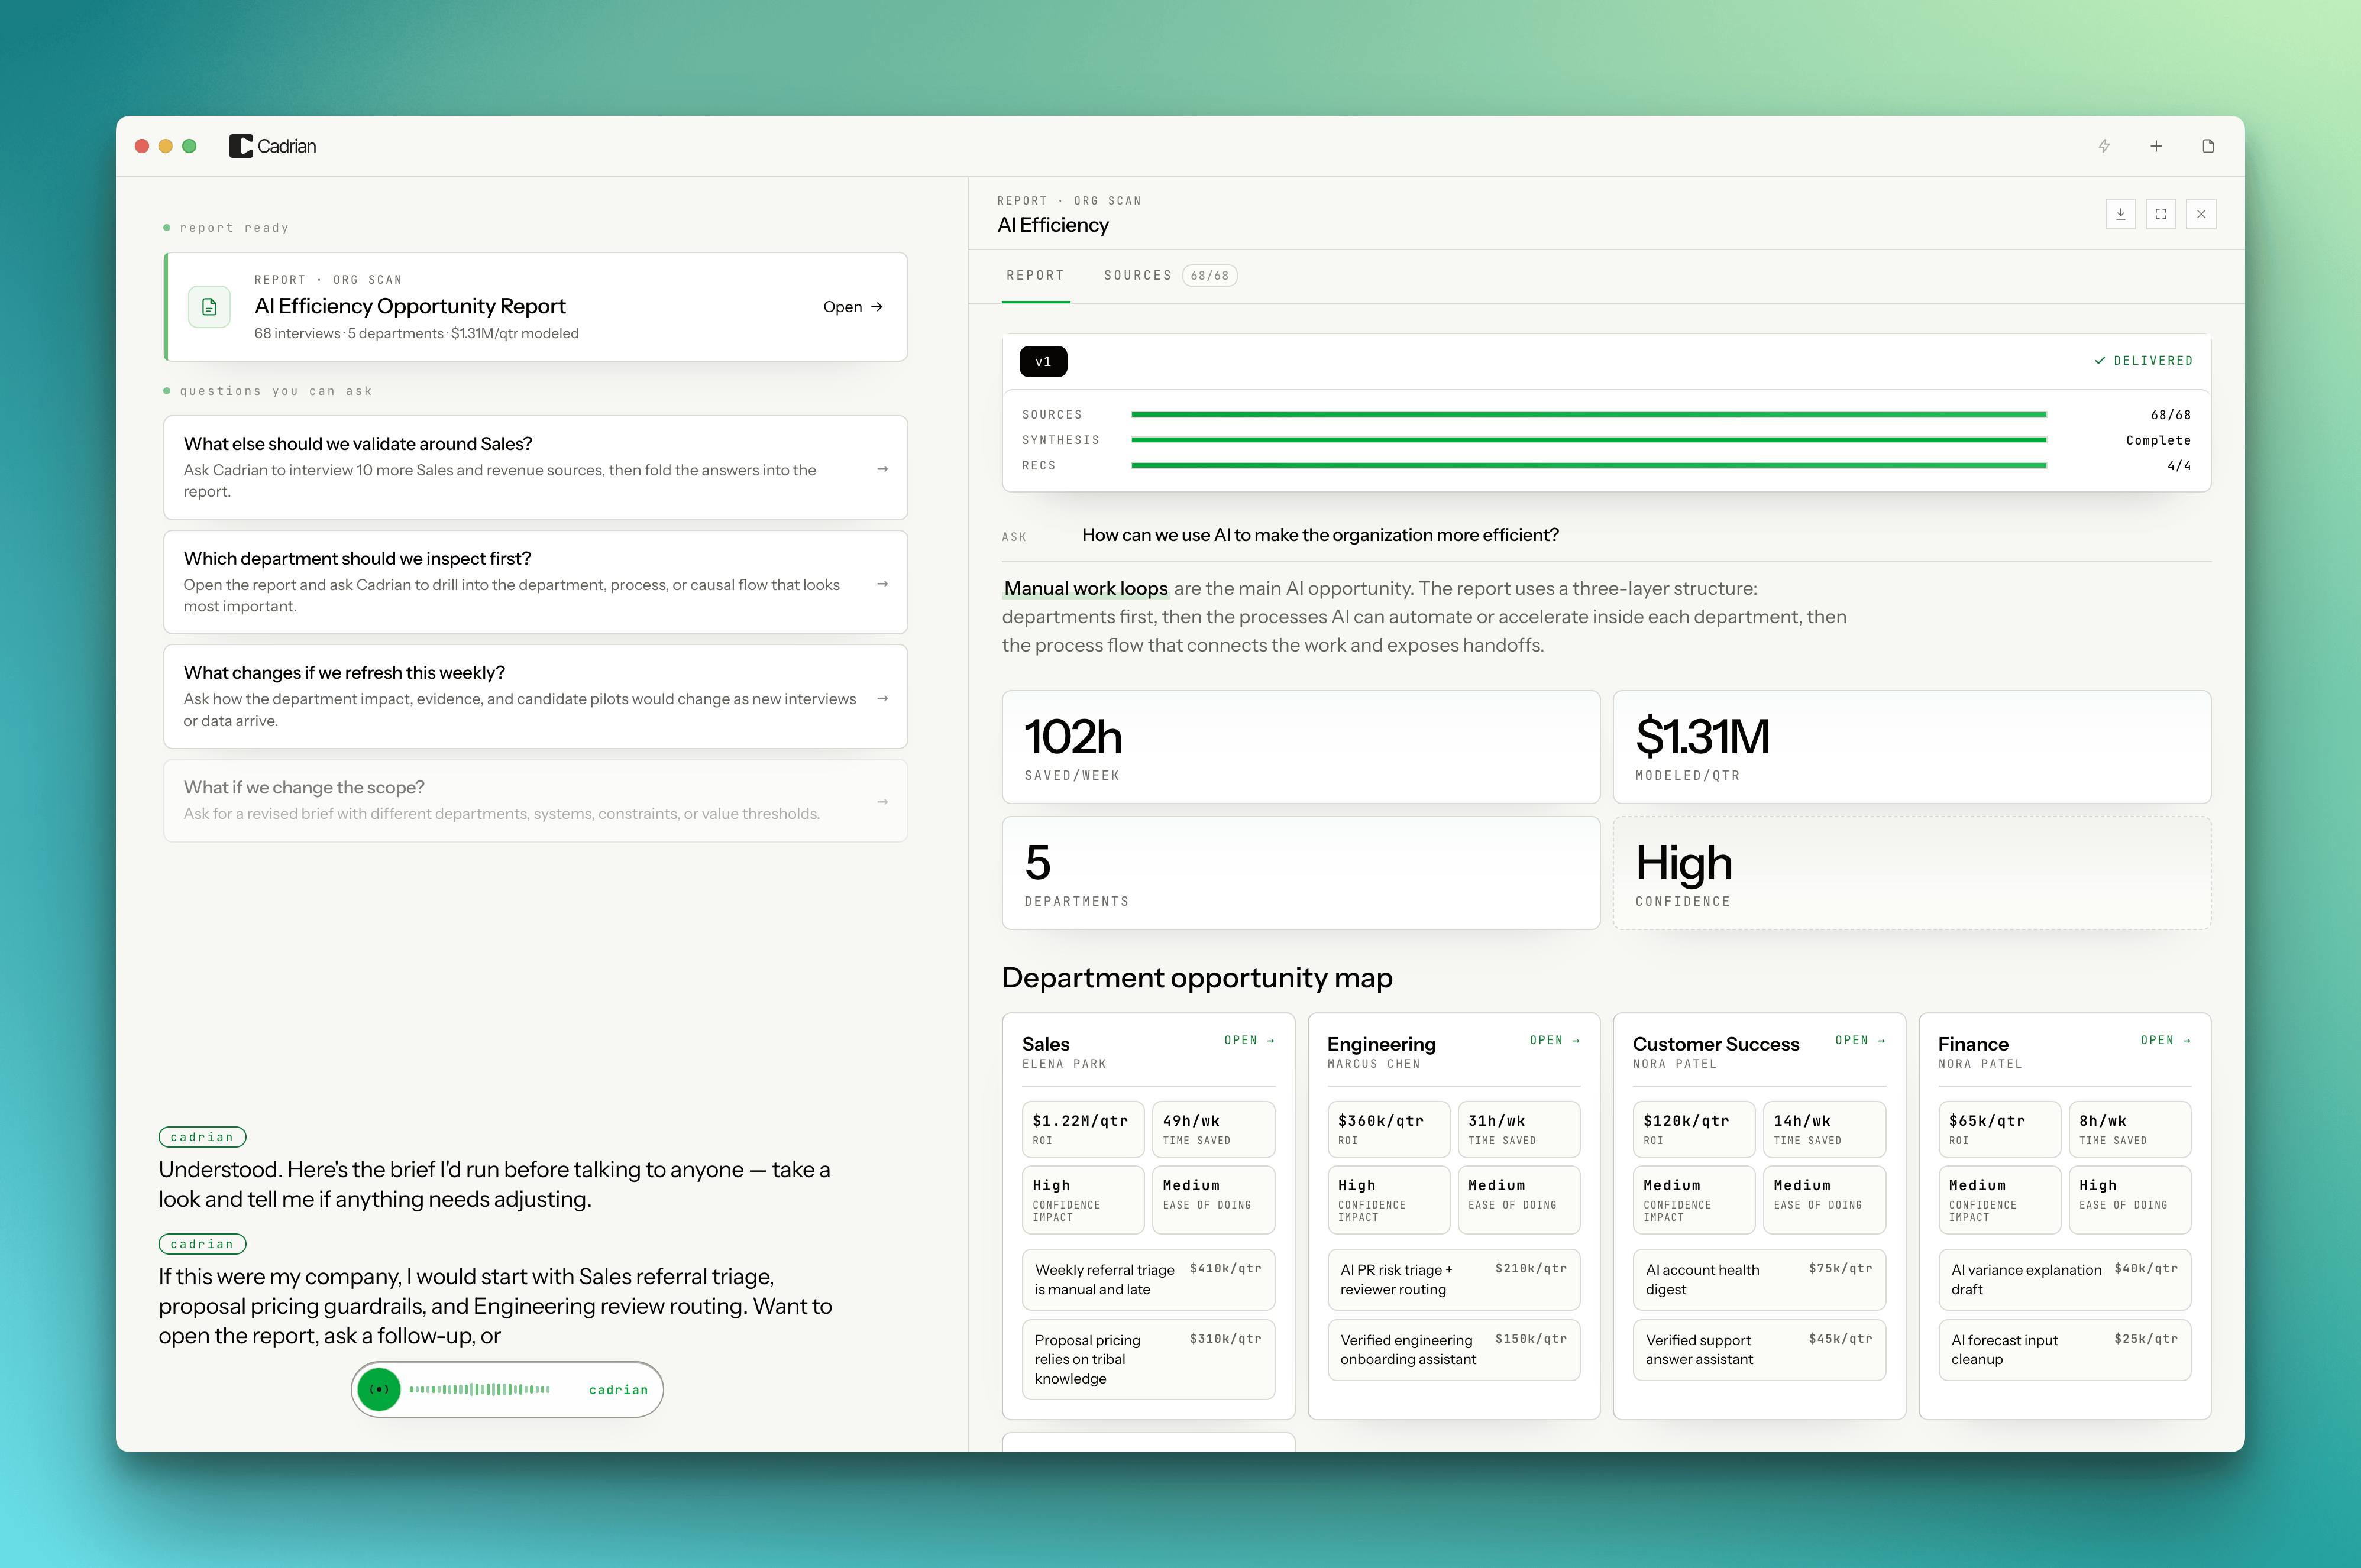Select 'What else should we validate around Sales?'

click(x=535, y=467)
